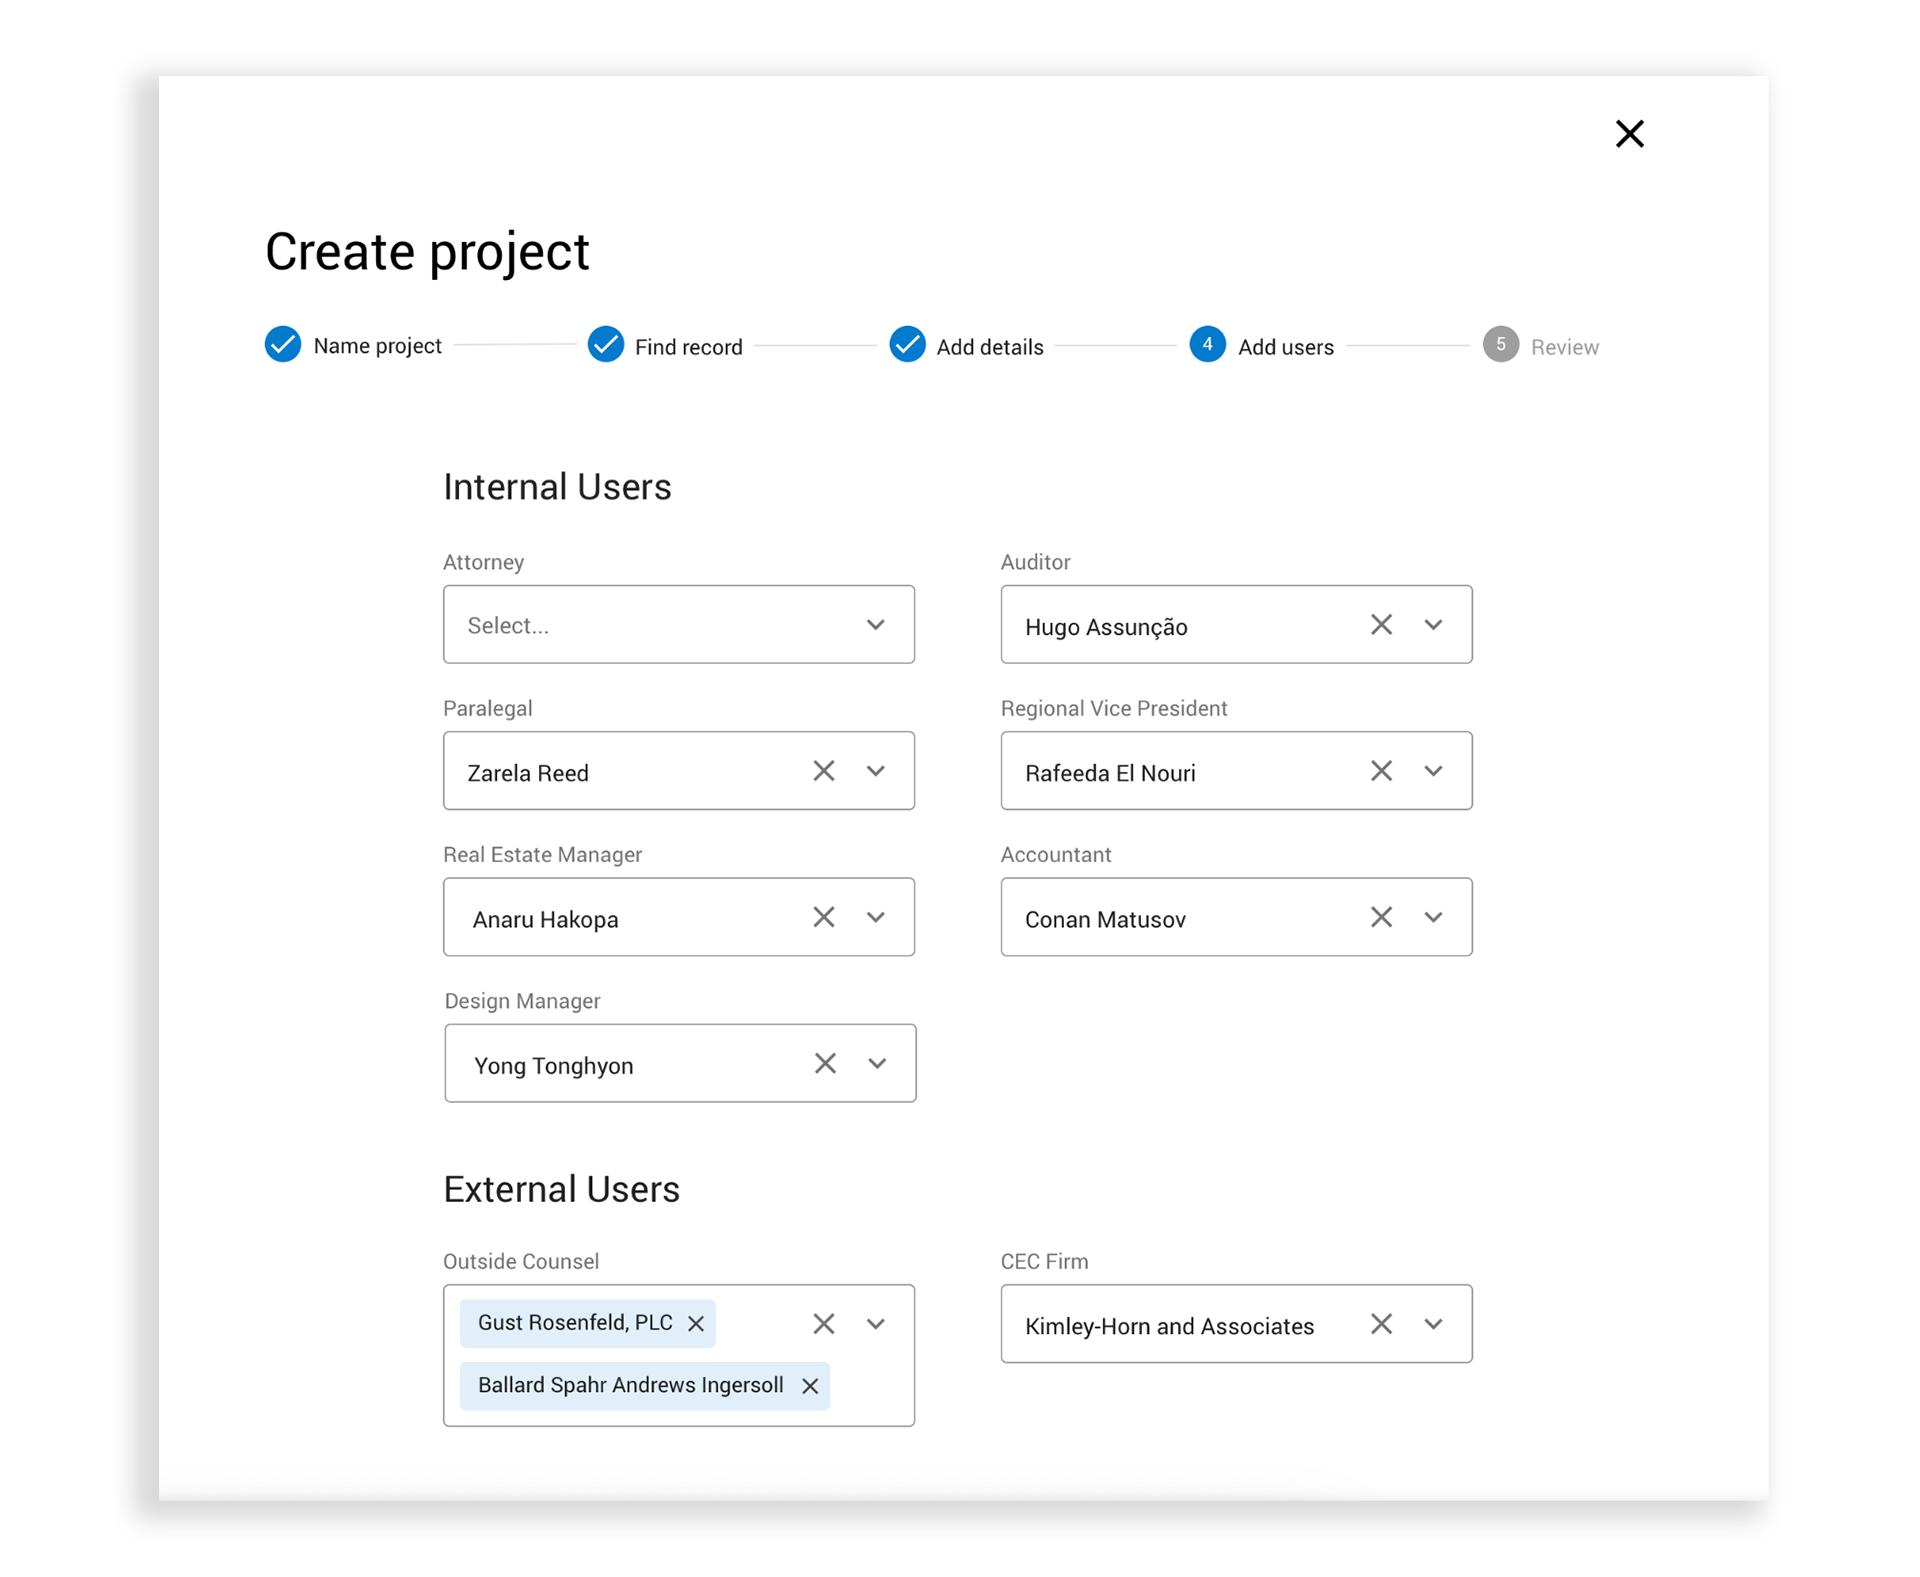
Task: Click the Name project checkmark icon
Action: tap(283, 344)
